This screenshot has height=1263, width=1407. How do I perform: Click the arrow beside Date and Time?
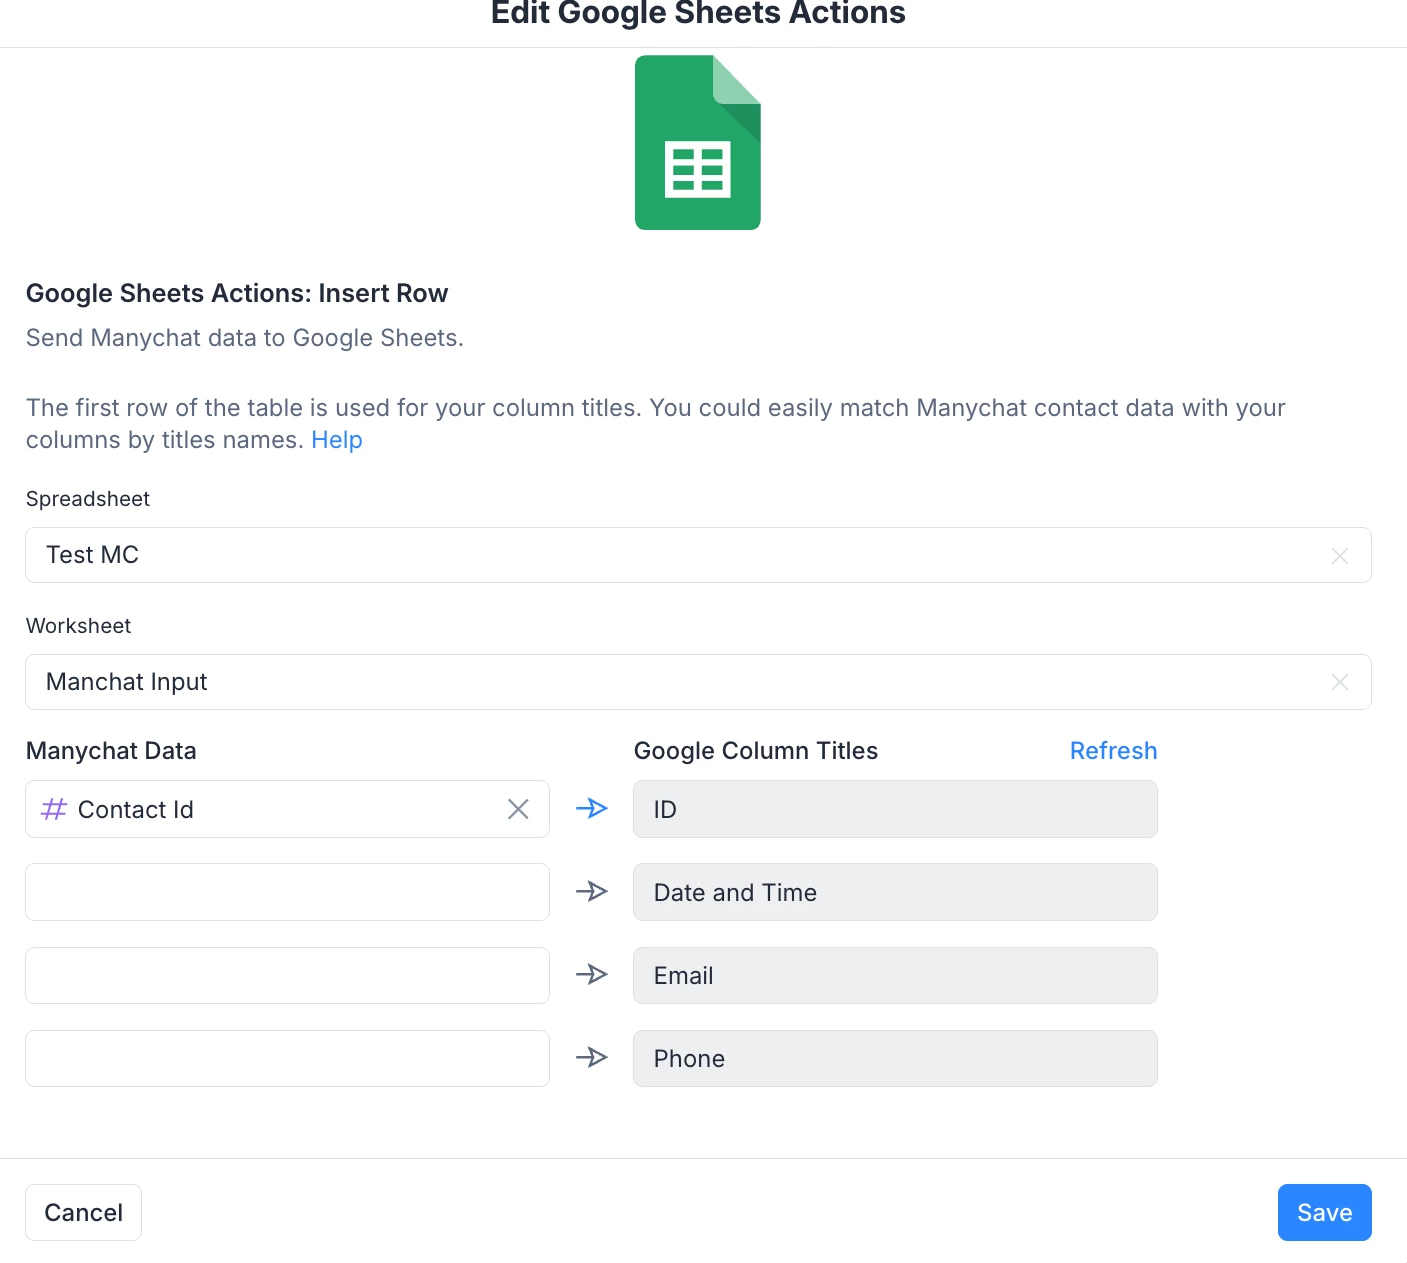(x=592, y=891)
